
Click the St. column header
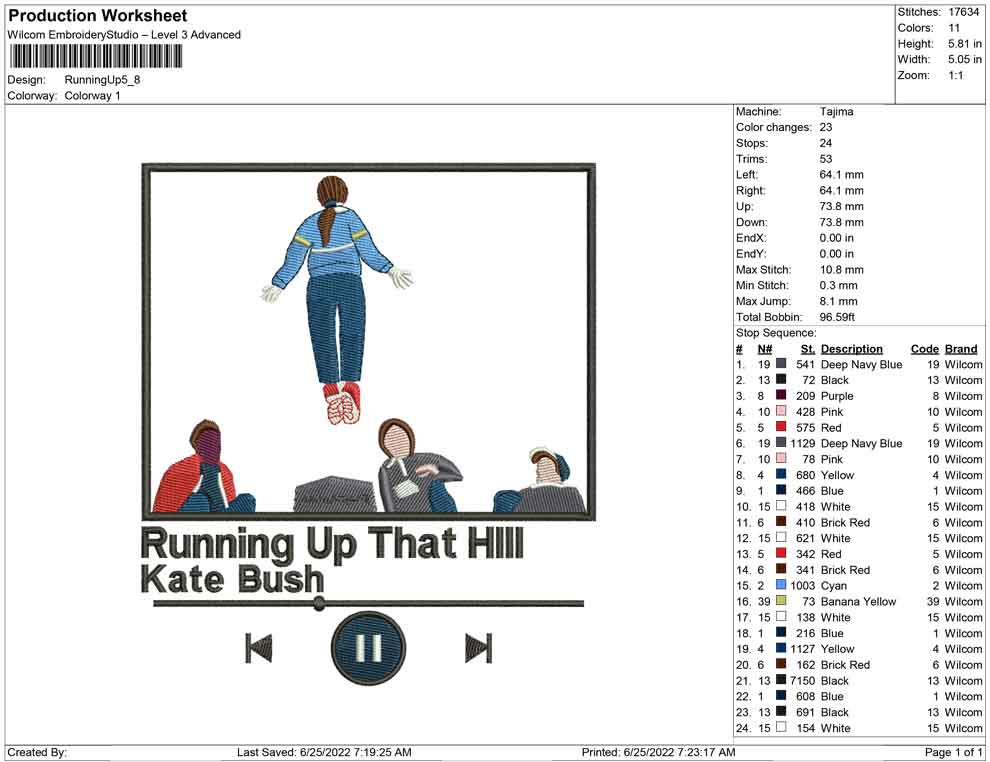[x=808, y=348]
